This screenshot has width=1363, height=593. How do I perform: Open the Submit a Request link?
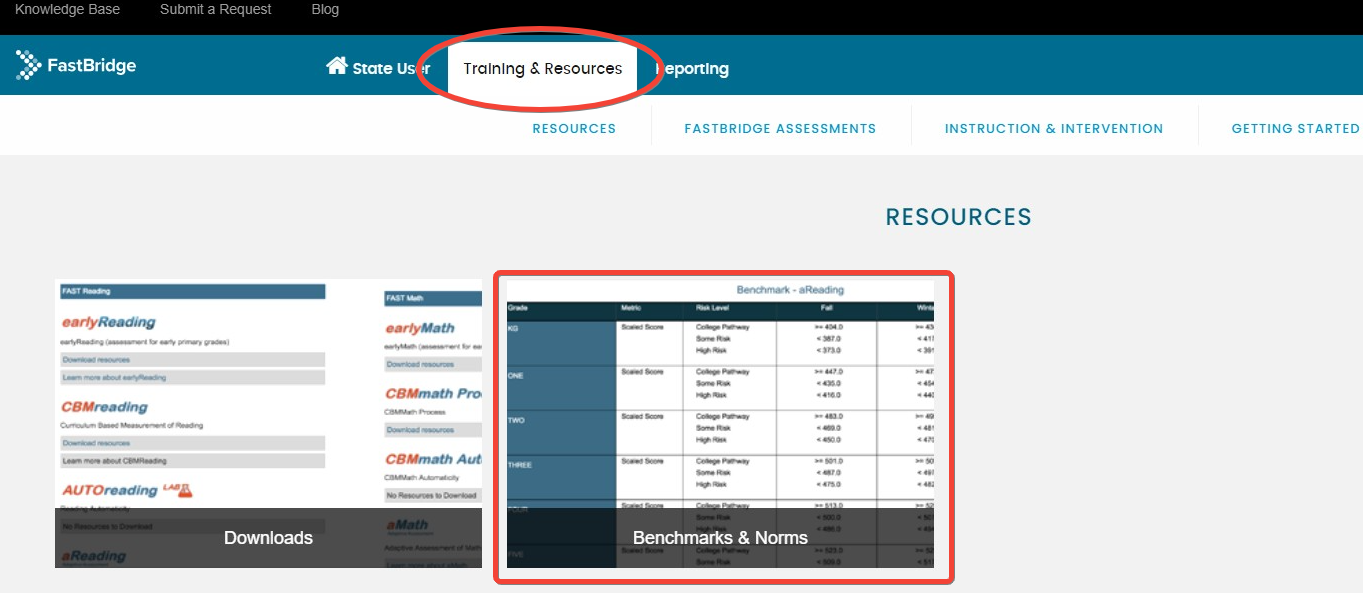[216, 9]
